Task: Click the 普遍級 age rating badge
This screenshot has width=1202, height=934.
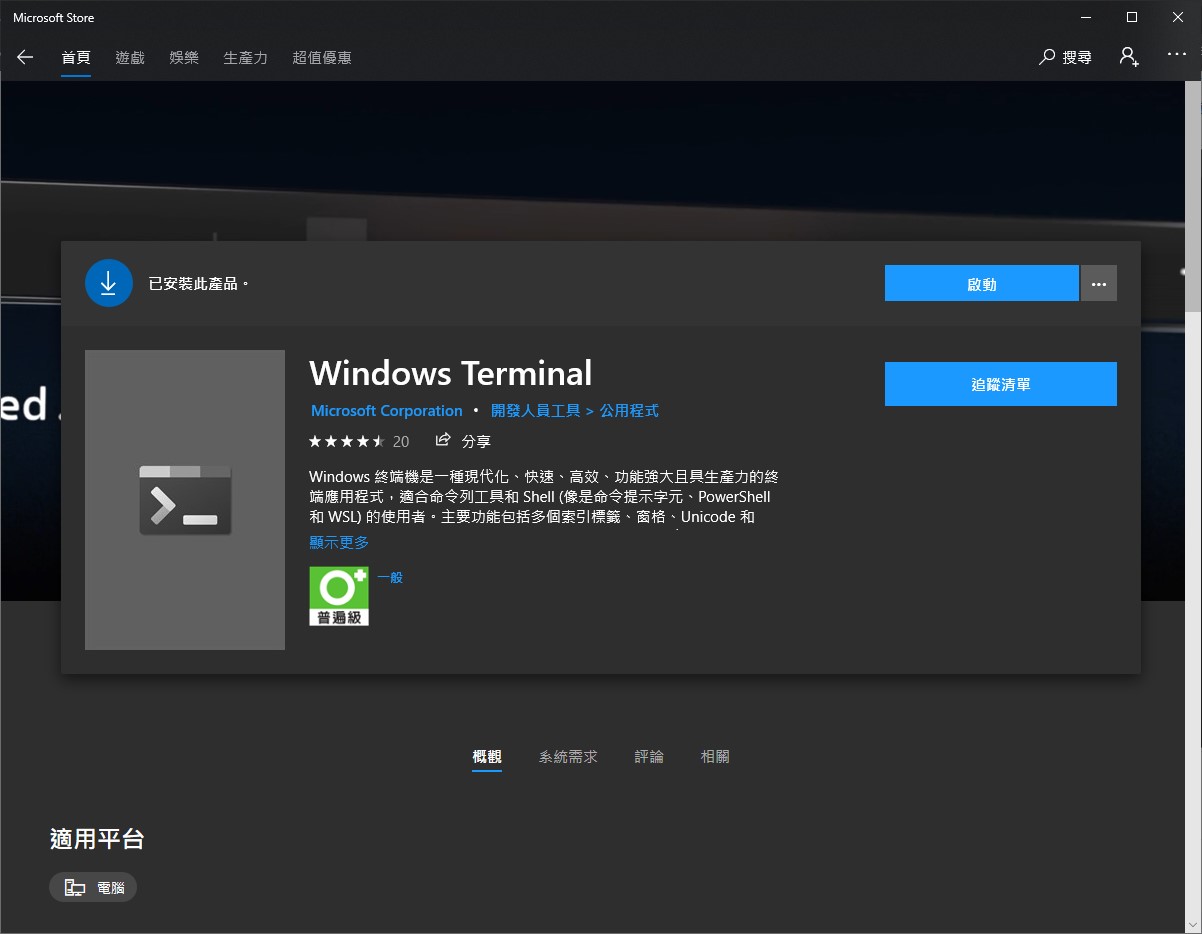Action: [339, 596]
